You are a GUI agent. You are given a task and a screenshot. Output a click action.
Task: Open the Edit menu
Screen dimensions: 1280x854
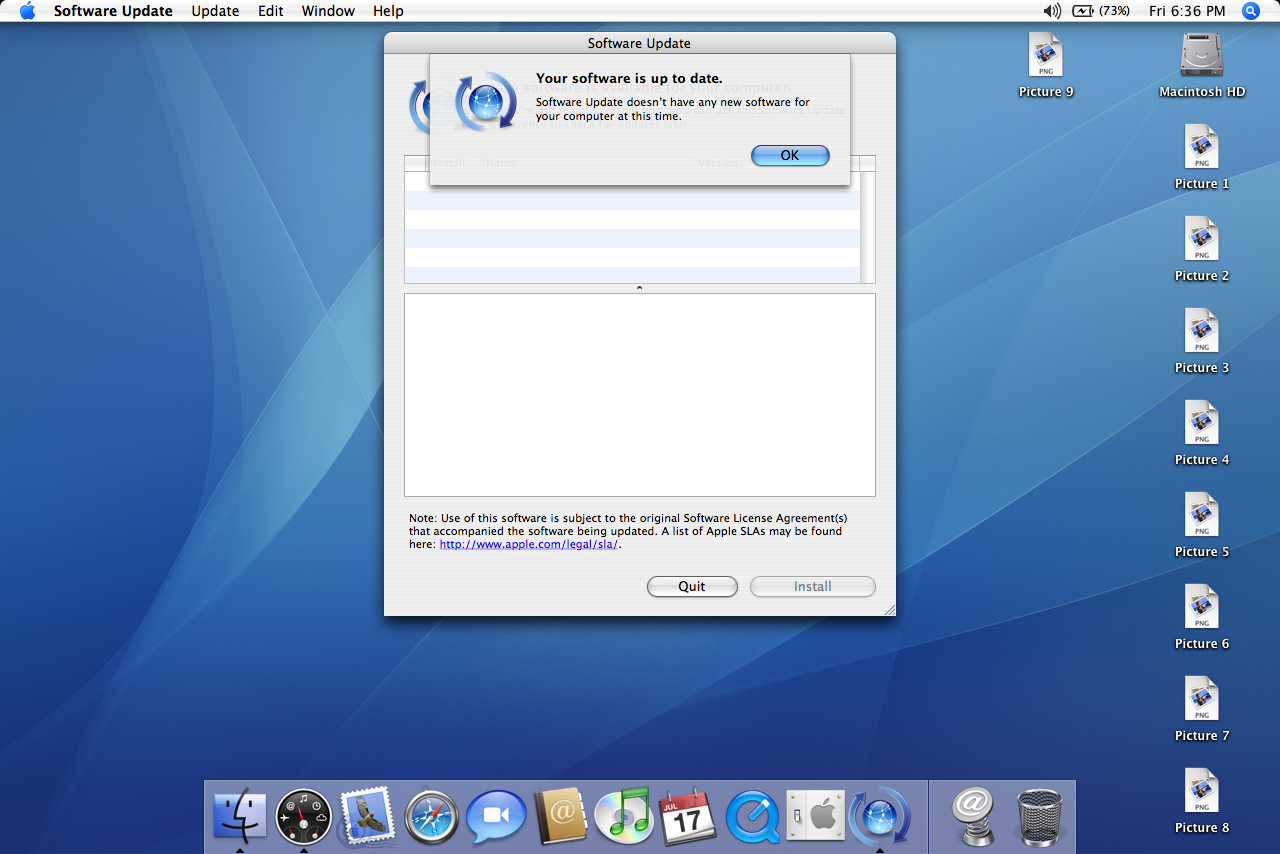click(271, 11)
